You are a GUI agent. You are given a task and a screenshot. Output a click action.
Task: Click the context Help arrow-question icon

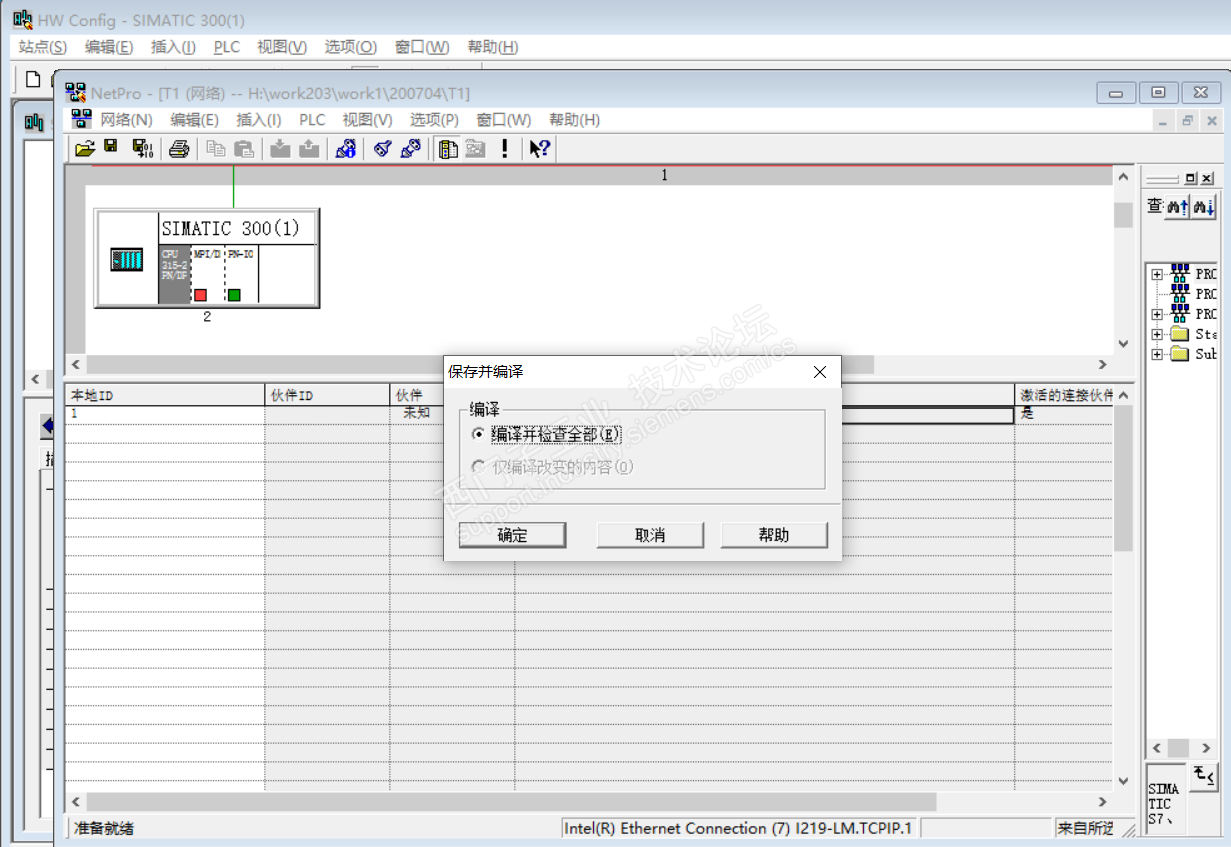coord(540,149)
